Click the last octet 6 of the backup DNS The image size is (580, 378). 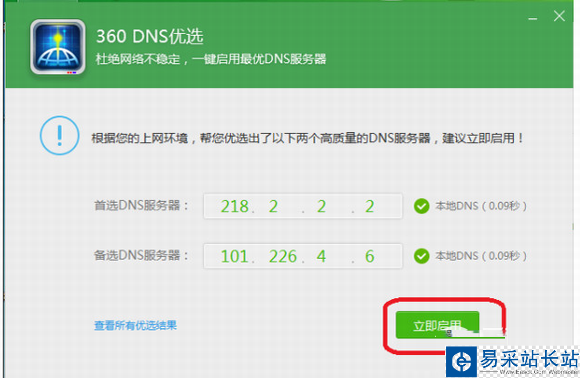pos(370,256)
